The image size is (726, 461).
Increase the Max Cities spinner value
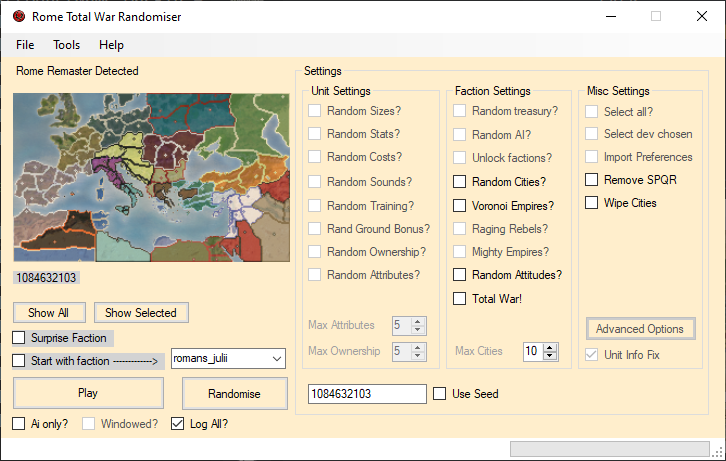coord(550,348)
